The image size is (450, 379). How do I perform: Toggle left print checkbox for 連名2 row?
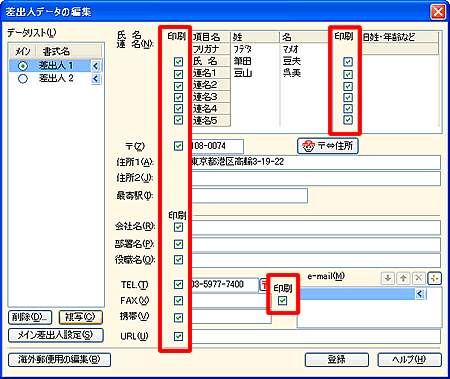tap(178, 86)
